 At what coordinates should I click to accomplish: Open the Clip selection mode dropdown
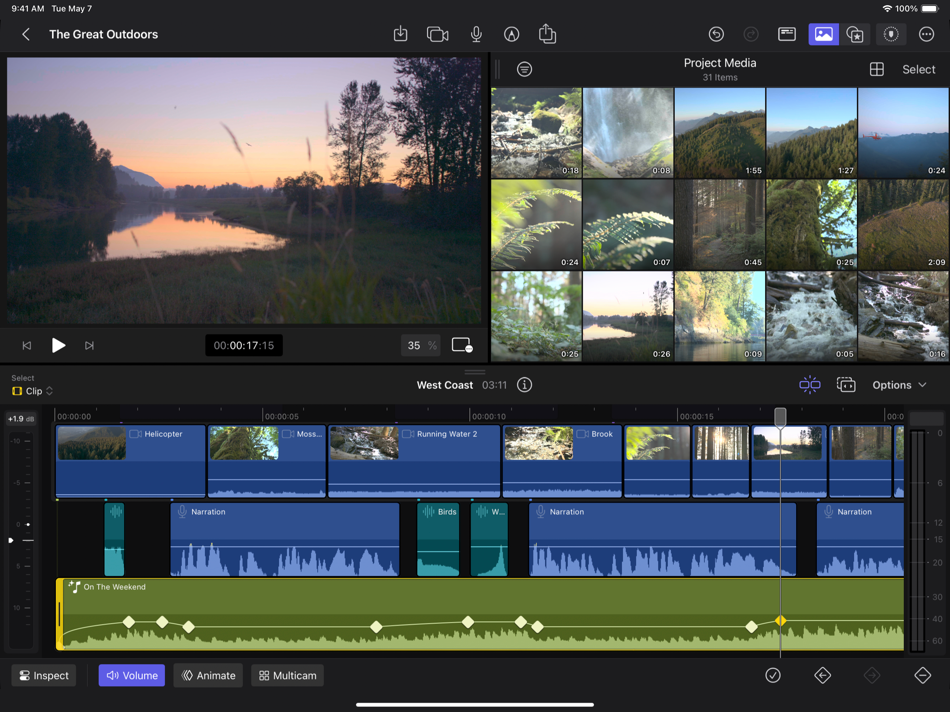point(30,391)
